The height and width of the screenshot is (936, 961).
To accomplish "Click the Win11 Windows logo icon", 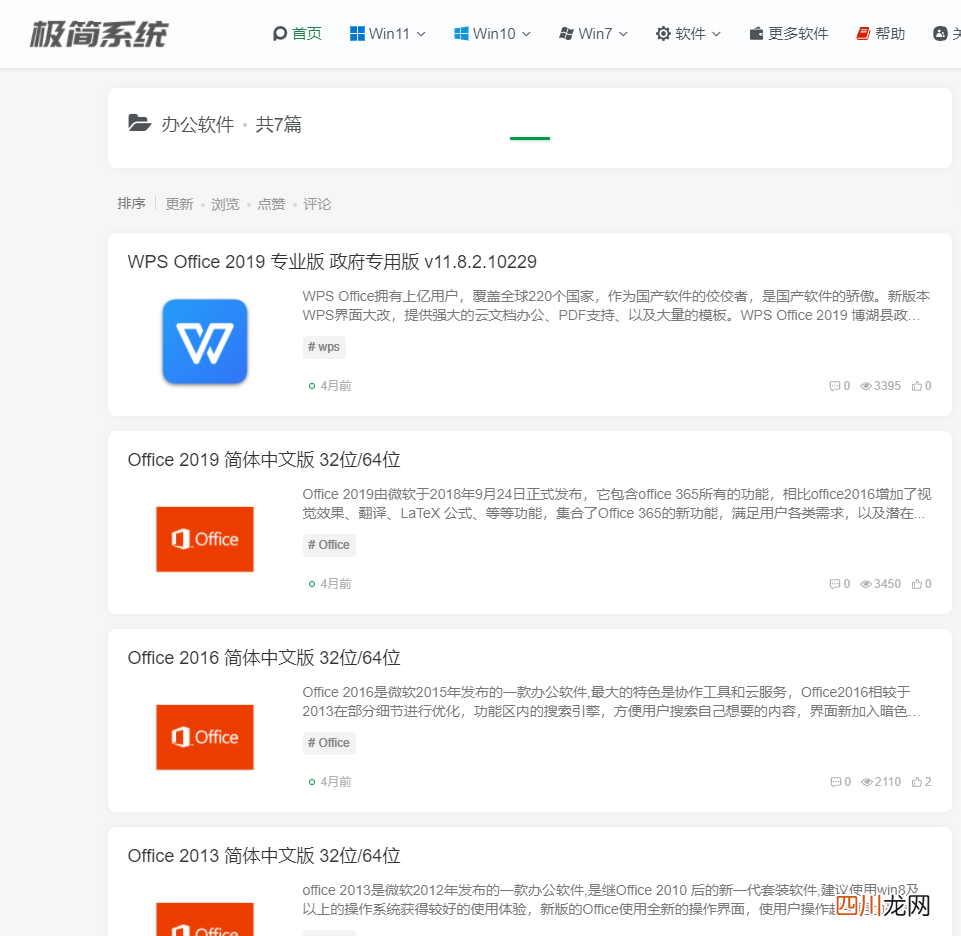I will 357,34.
